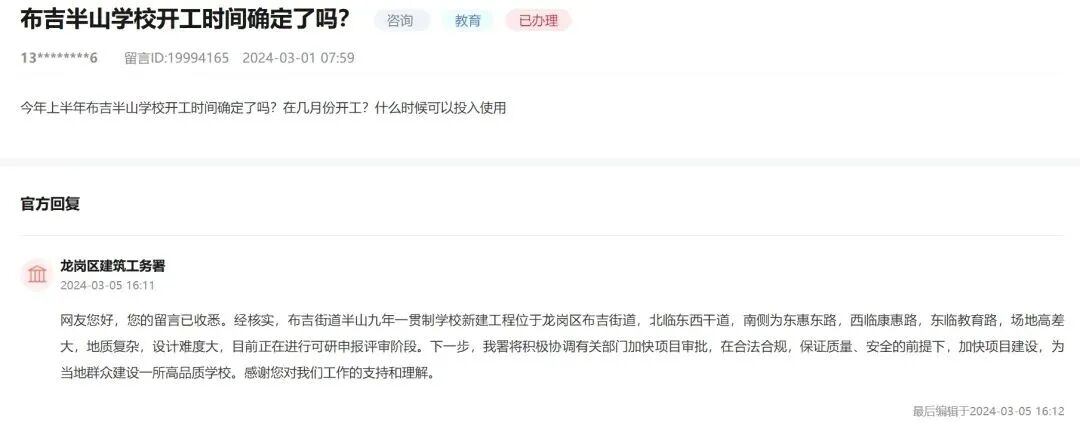Screen dimensions: 1080x423
Task: Select the 咨询 tag
Action: click(x=401, y=21)
